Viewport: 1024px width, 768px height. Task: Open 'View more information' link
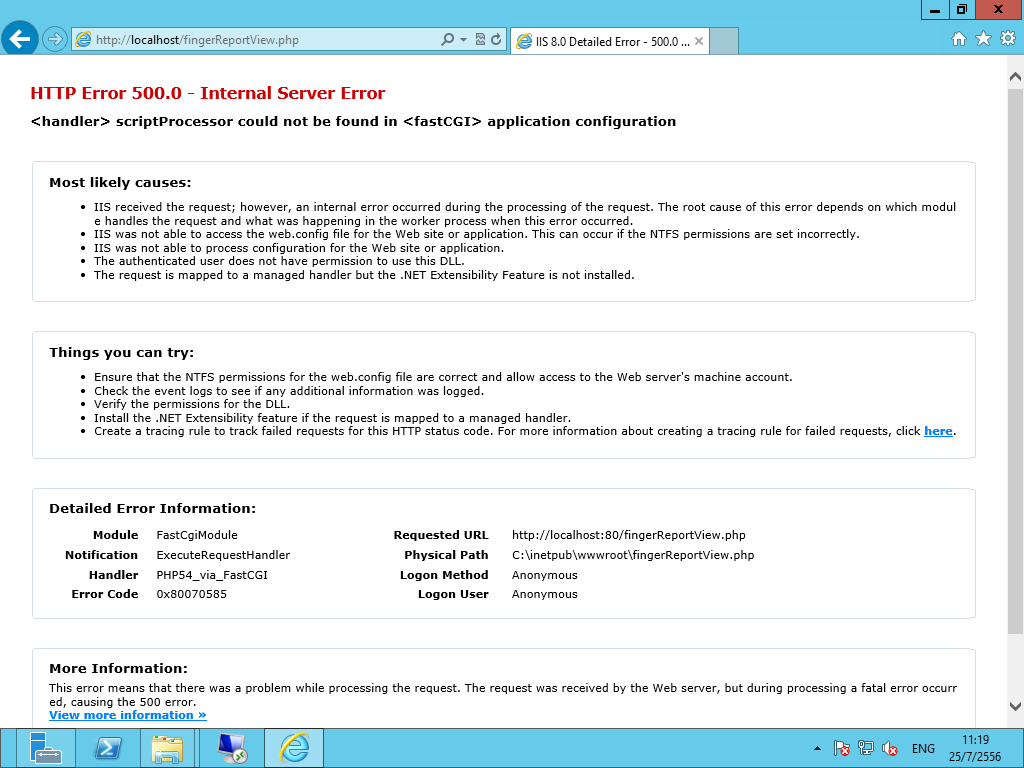point(128,715)
